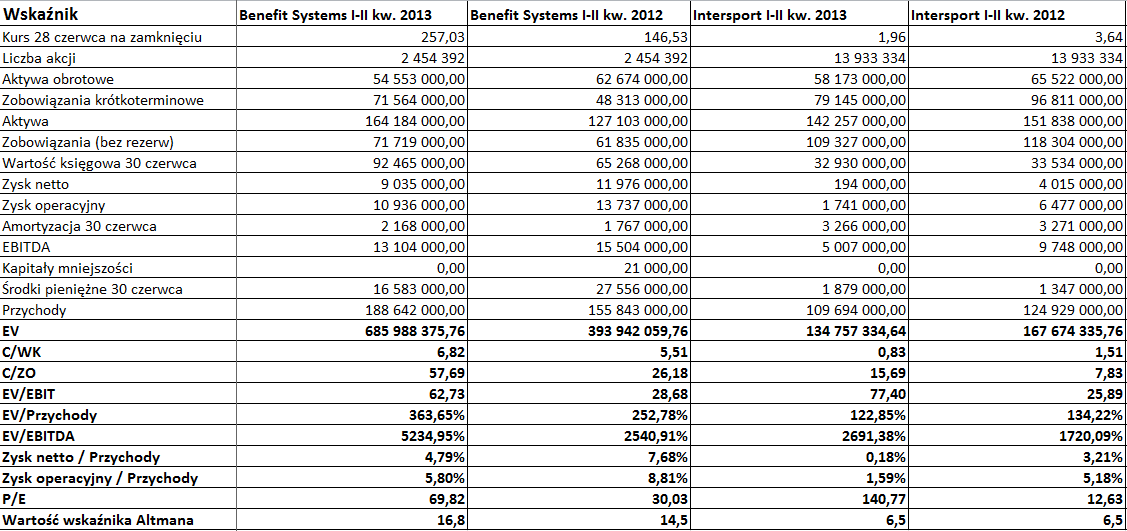
Task: Select the cell 363,65%
Action: pyautogui.click(x=351, y=415)
